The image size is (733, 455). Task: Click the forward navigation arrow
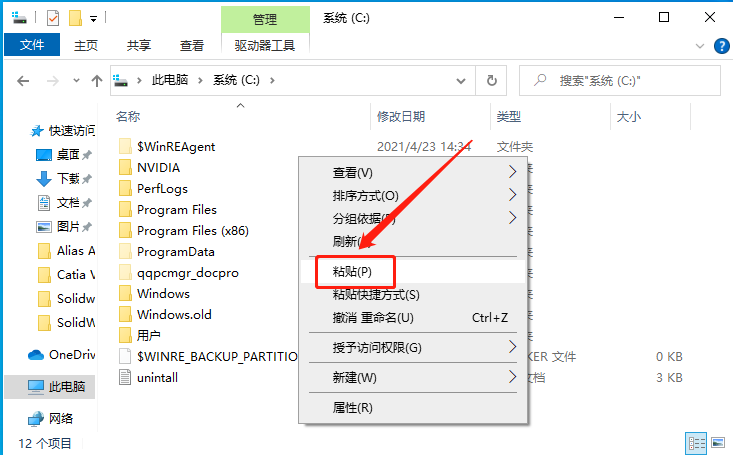(x=52, y=81)
